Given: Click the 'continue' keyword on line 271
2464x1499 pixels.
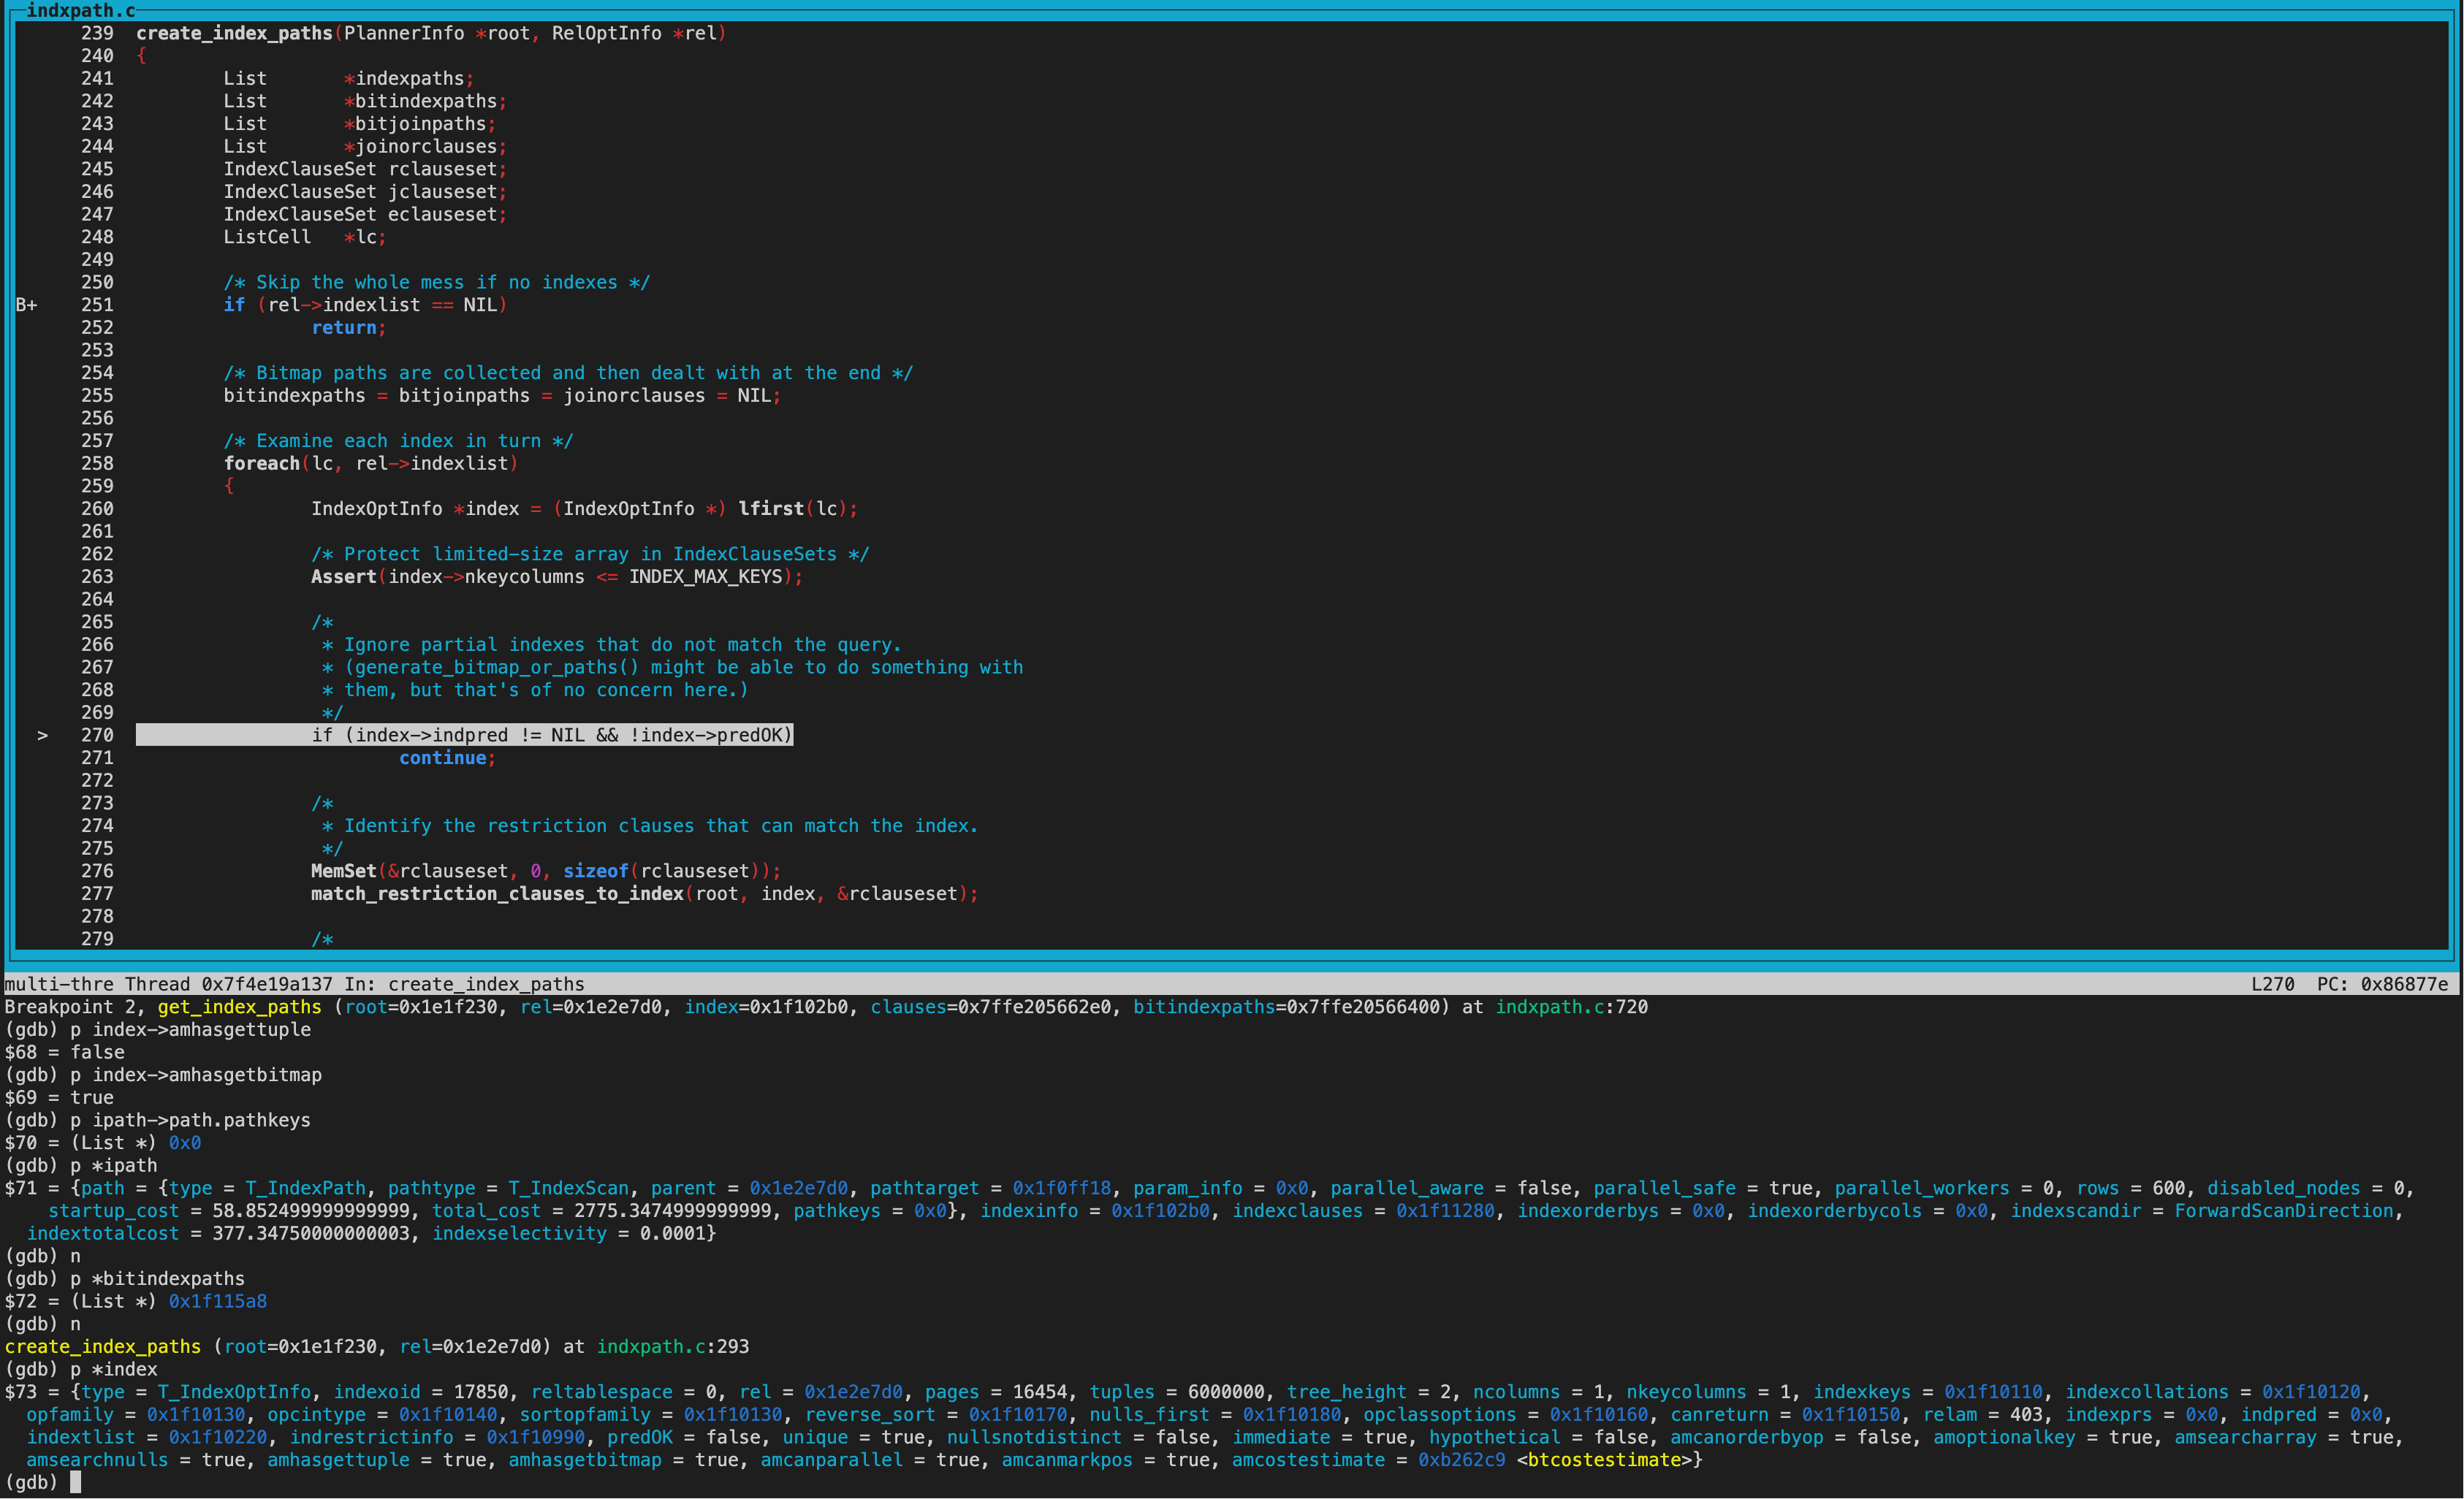Looking at the screenshot, I should coord(442,758).
